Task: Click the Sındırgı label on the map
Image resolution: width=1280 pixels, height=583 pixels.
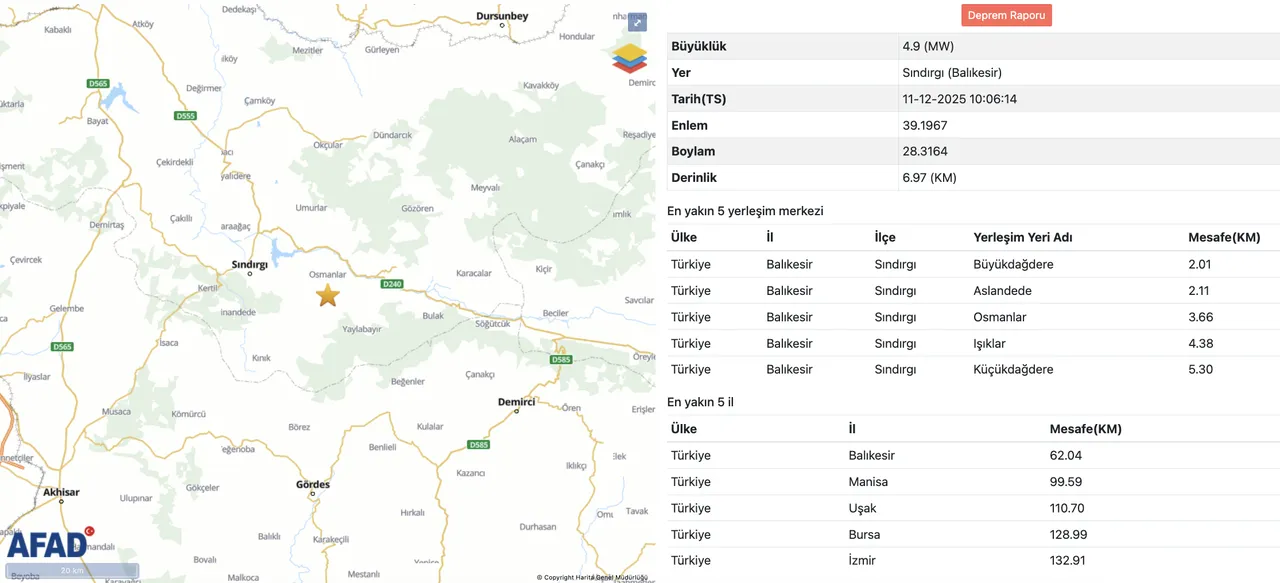Action: (x=249, y=266)
